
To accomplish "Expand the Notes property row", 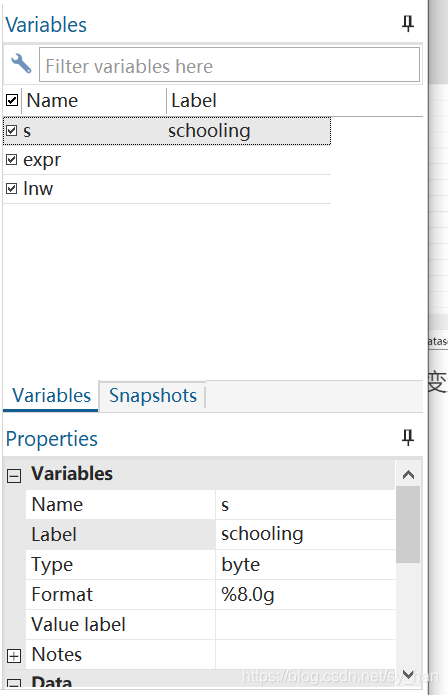I will coord(14,656).
